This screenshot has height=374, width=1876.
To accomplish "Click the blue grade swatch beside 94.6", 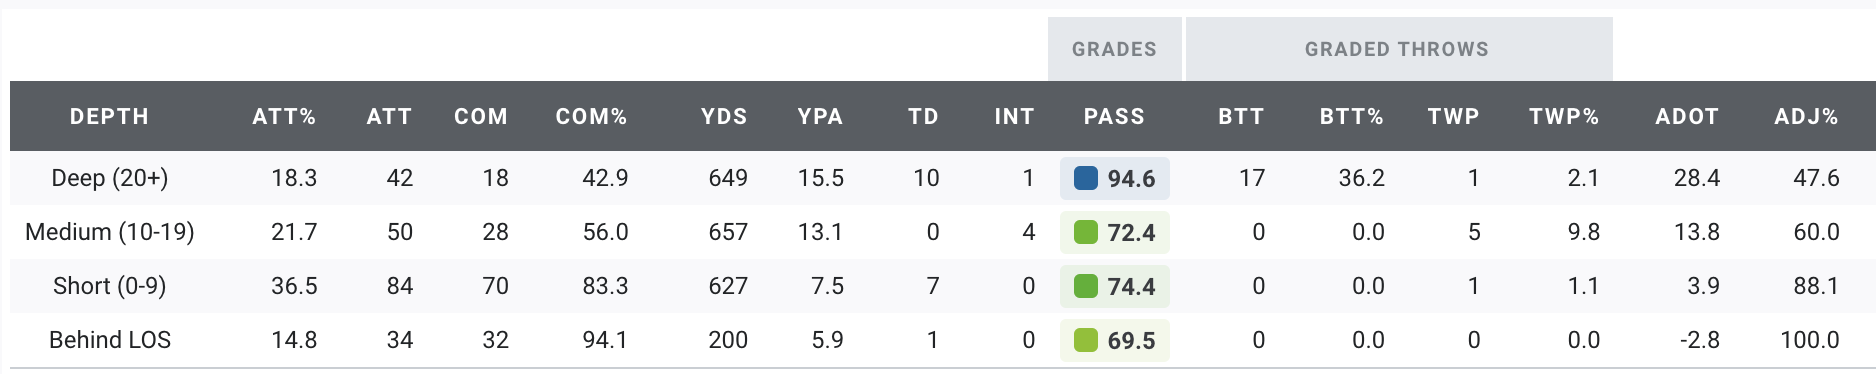I will 1085,178.
